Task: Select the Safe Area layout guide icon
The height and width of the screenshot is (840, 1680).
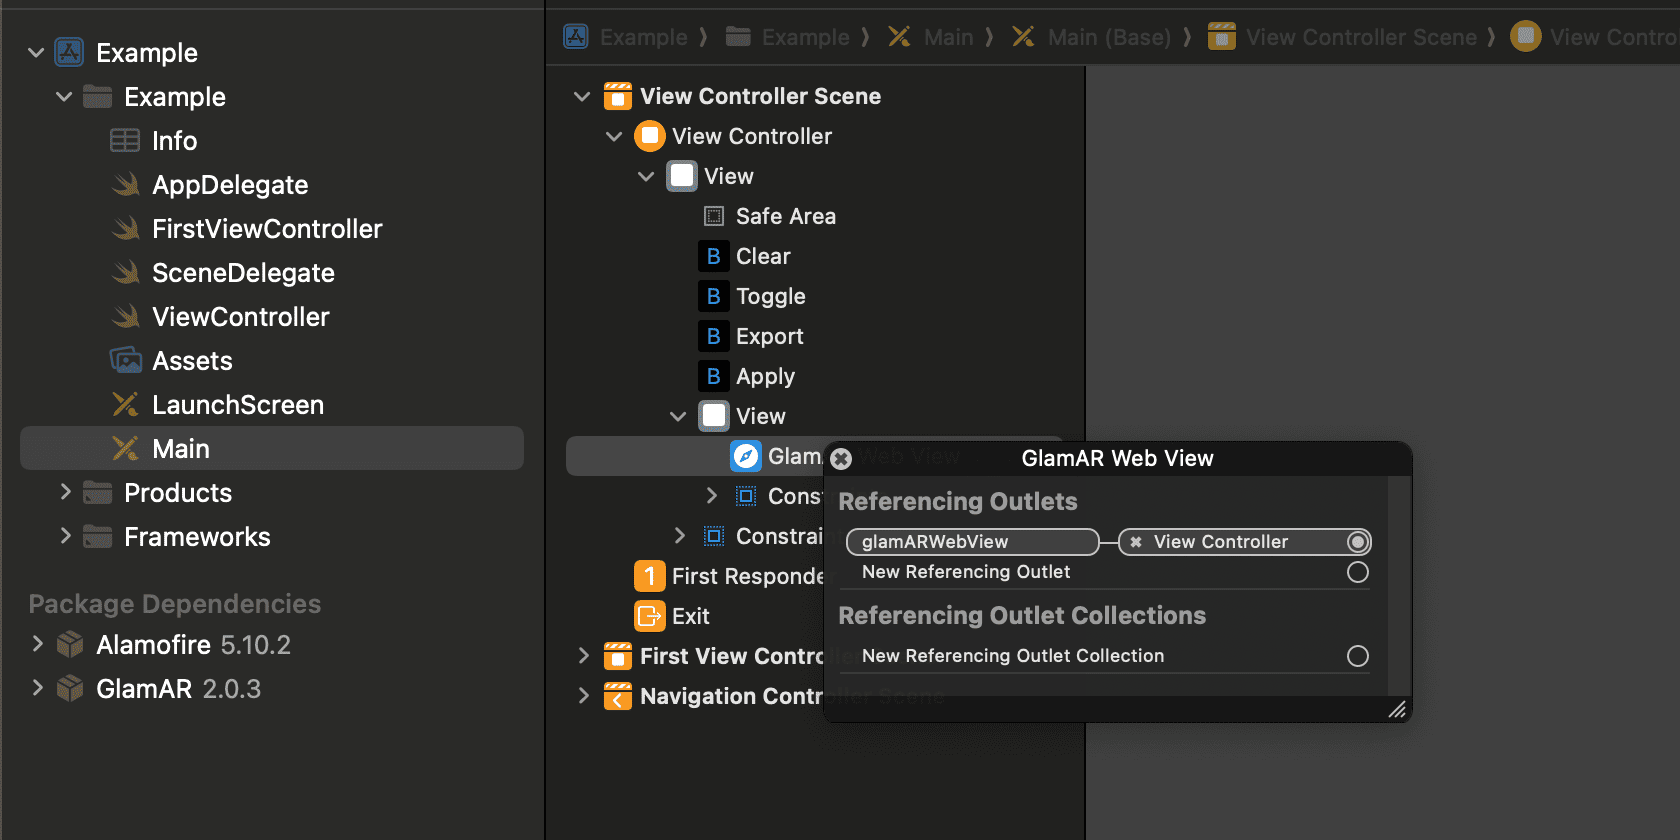Action: pyautogui.click(x=714, y=216)
